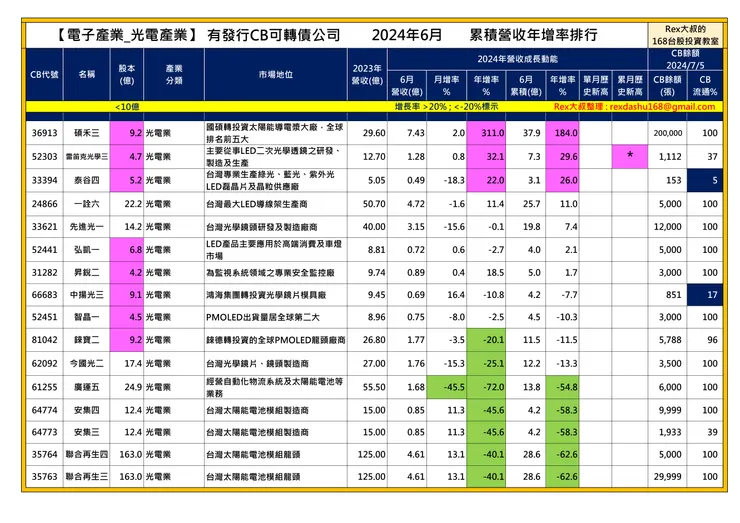Select the <10億 note in yellow row

pos(127,107)
